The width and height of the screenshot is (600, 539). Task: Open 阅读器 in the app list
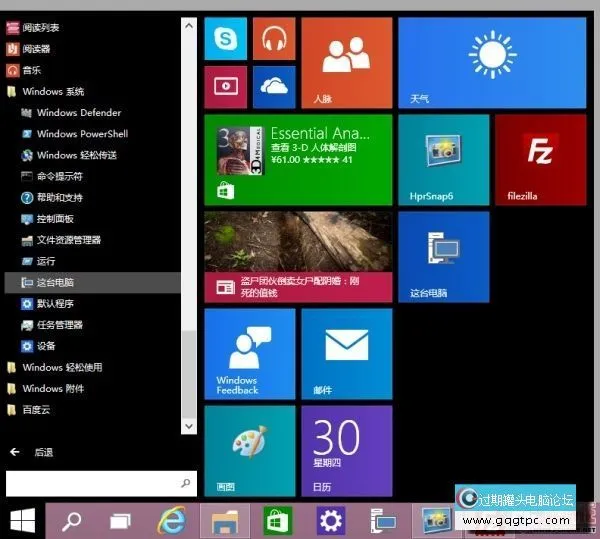[92, 49]
